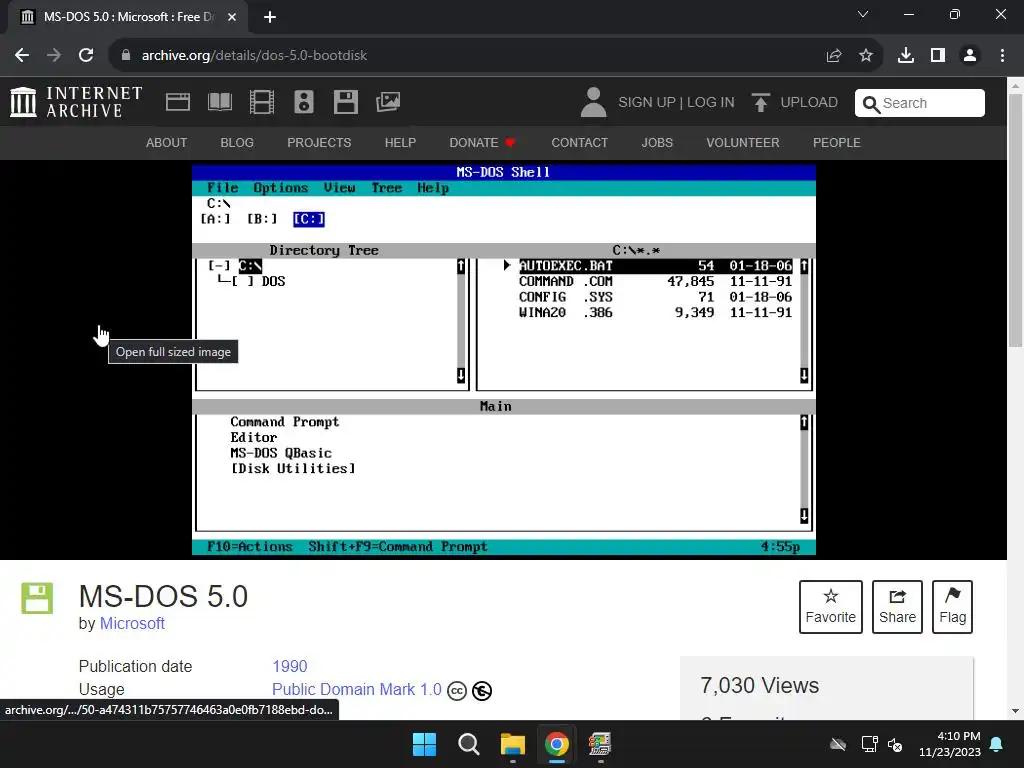
Task: View site information lock icon
Action: 126,56
